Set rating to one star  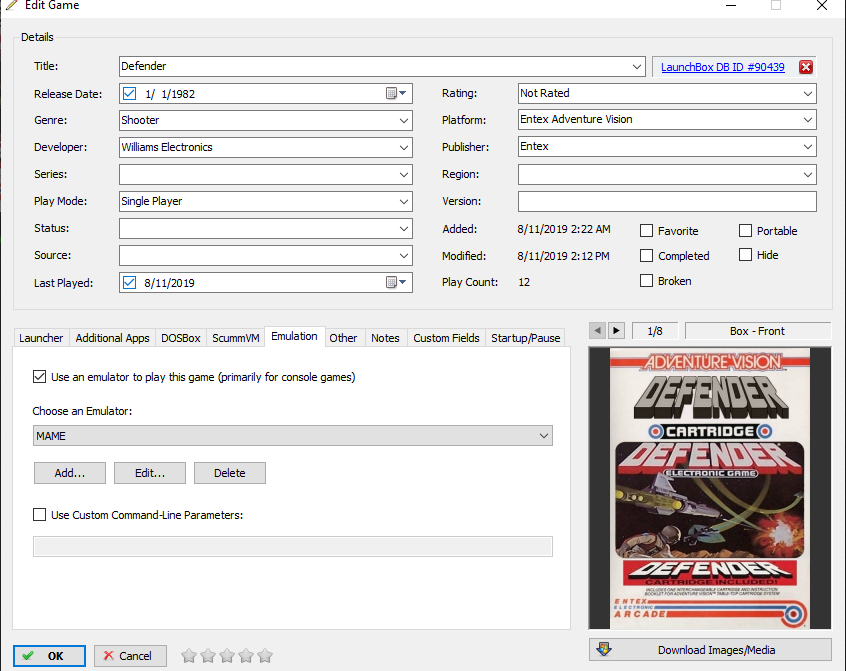tap(189, 656)
